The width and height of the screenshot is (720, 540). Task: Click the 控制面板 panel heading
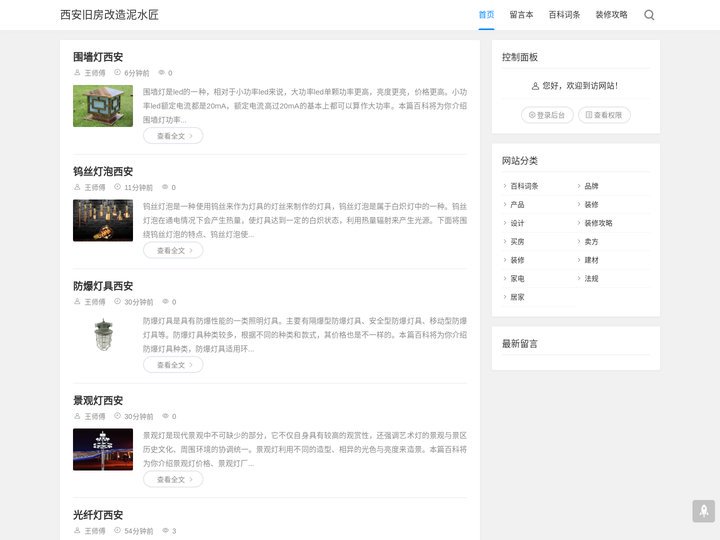(x=520, y=57)
